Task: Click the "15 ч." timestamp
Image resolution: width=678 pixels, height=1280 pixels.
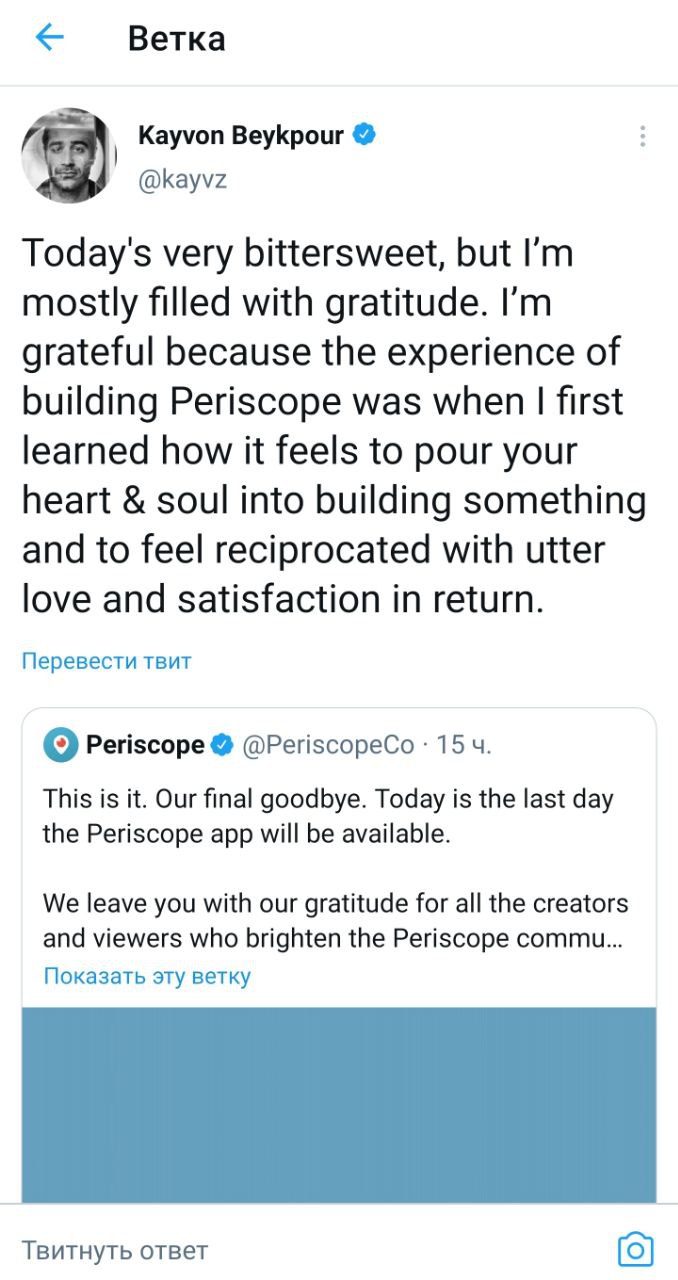Action: [464, 745]
